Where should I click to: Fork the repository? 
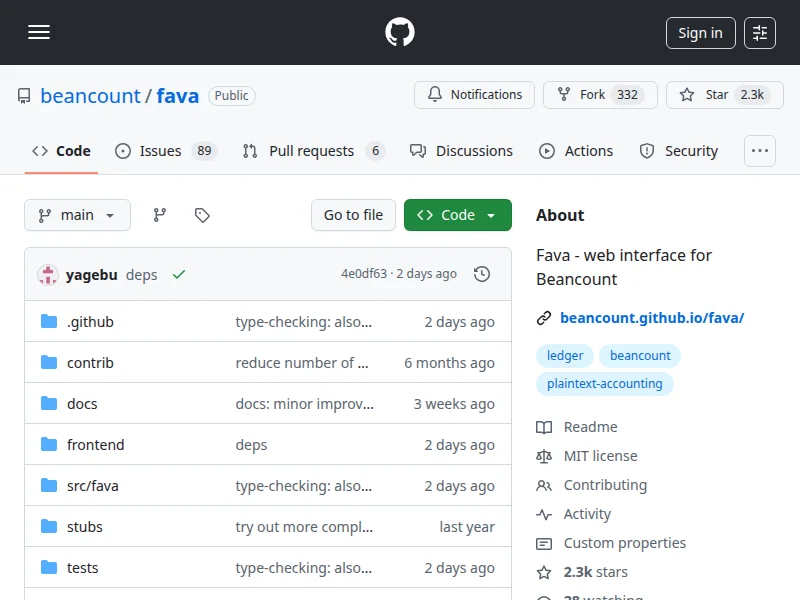592,95
